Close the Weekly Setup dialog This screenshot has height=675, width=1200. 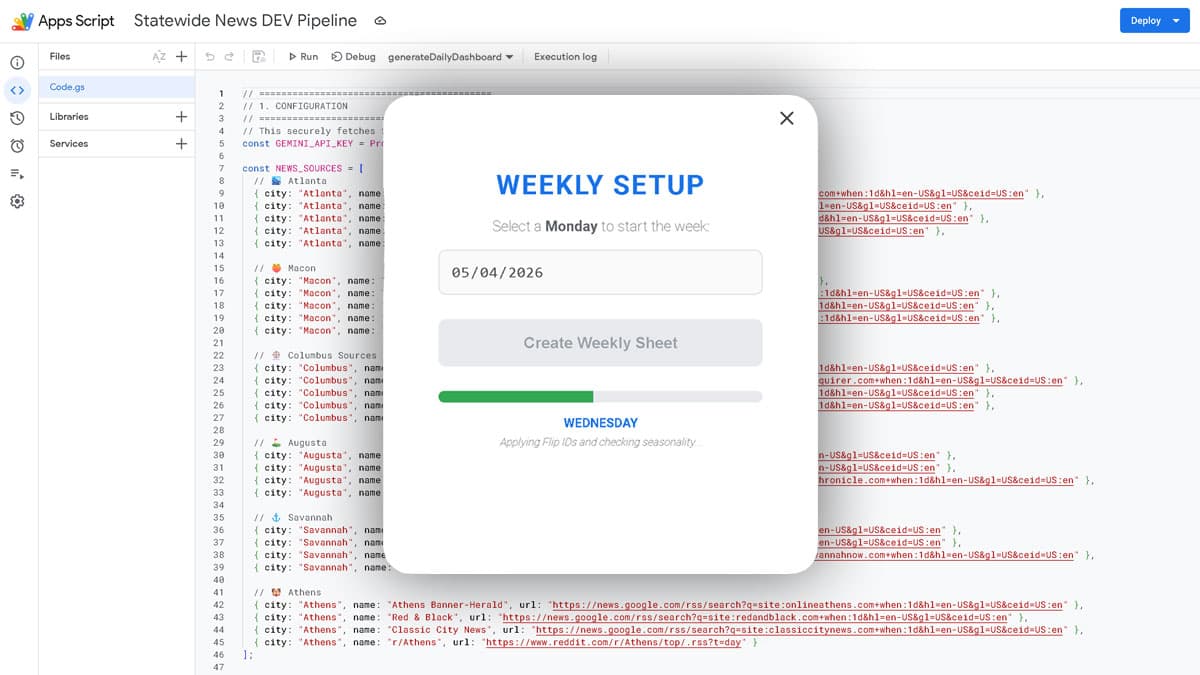(787, 118)
